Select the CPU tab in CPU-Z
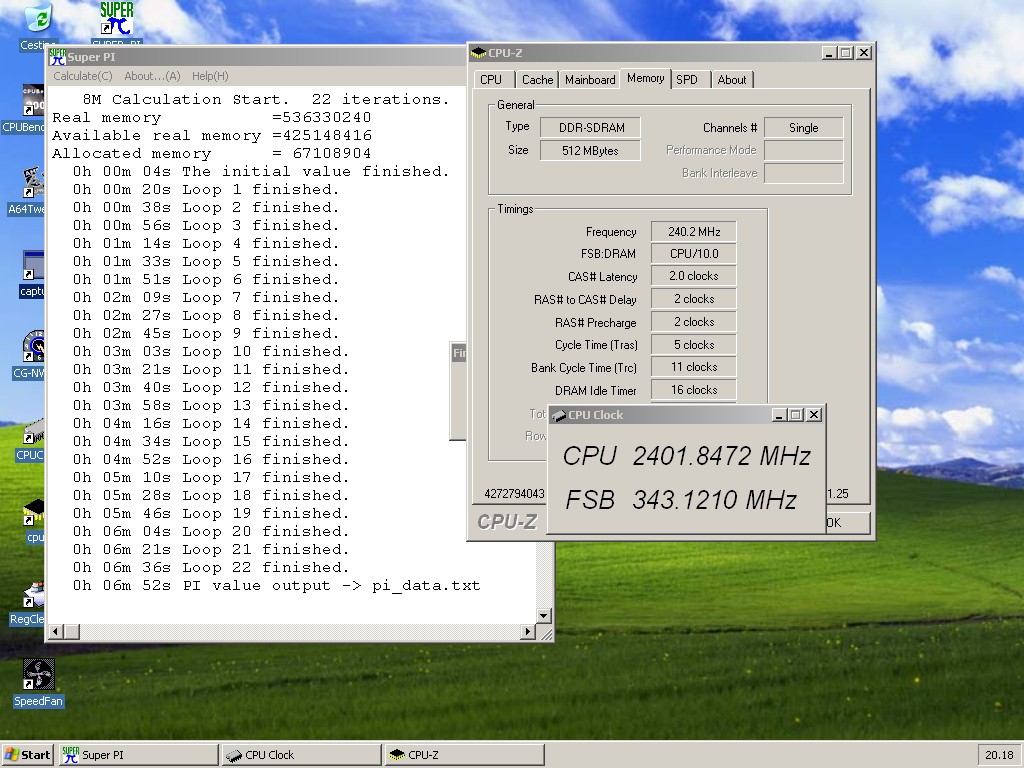Screen dimensions: 1024x768 [491, 80]
